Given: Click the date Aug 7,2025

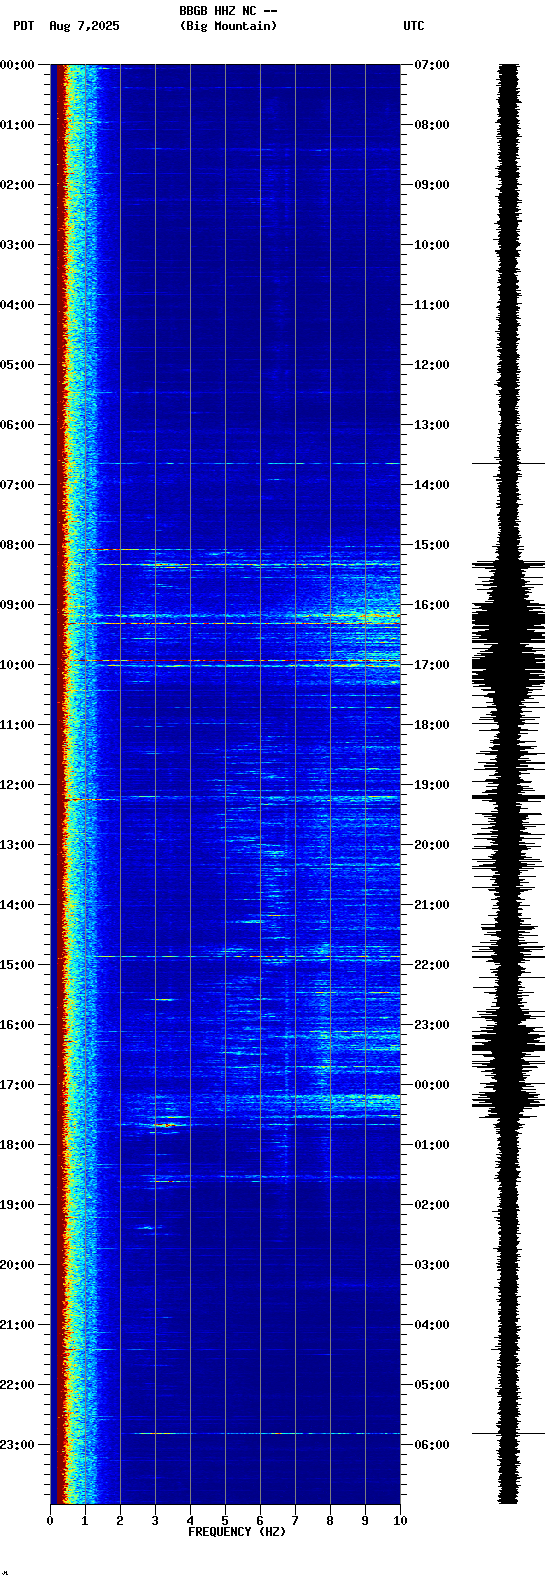Looking at the screenshot, I should coord(84,26).
